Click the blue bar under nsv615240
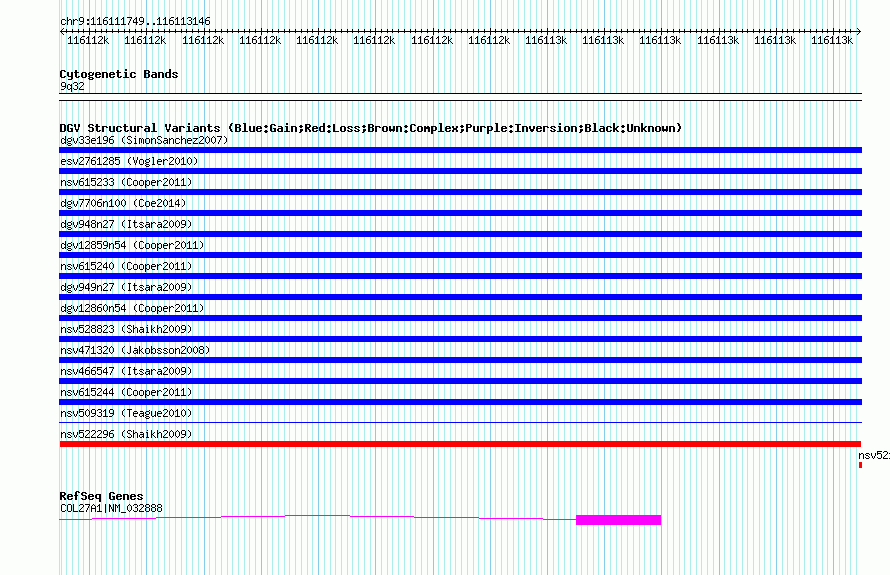The width and height of the screenshot is (890, 575). click(460, 276)
